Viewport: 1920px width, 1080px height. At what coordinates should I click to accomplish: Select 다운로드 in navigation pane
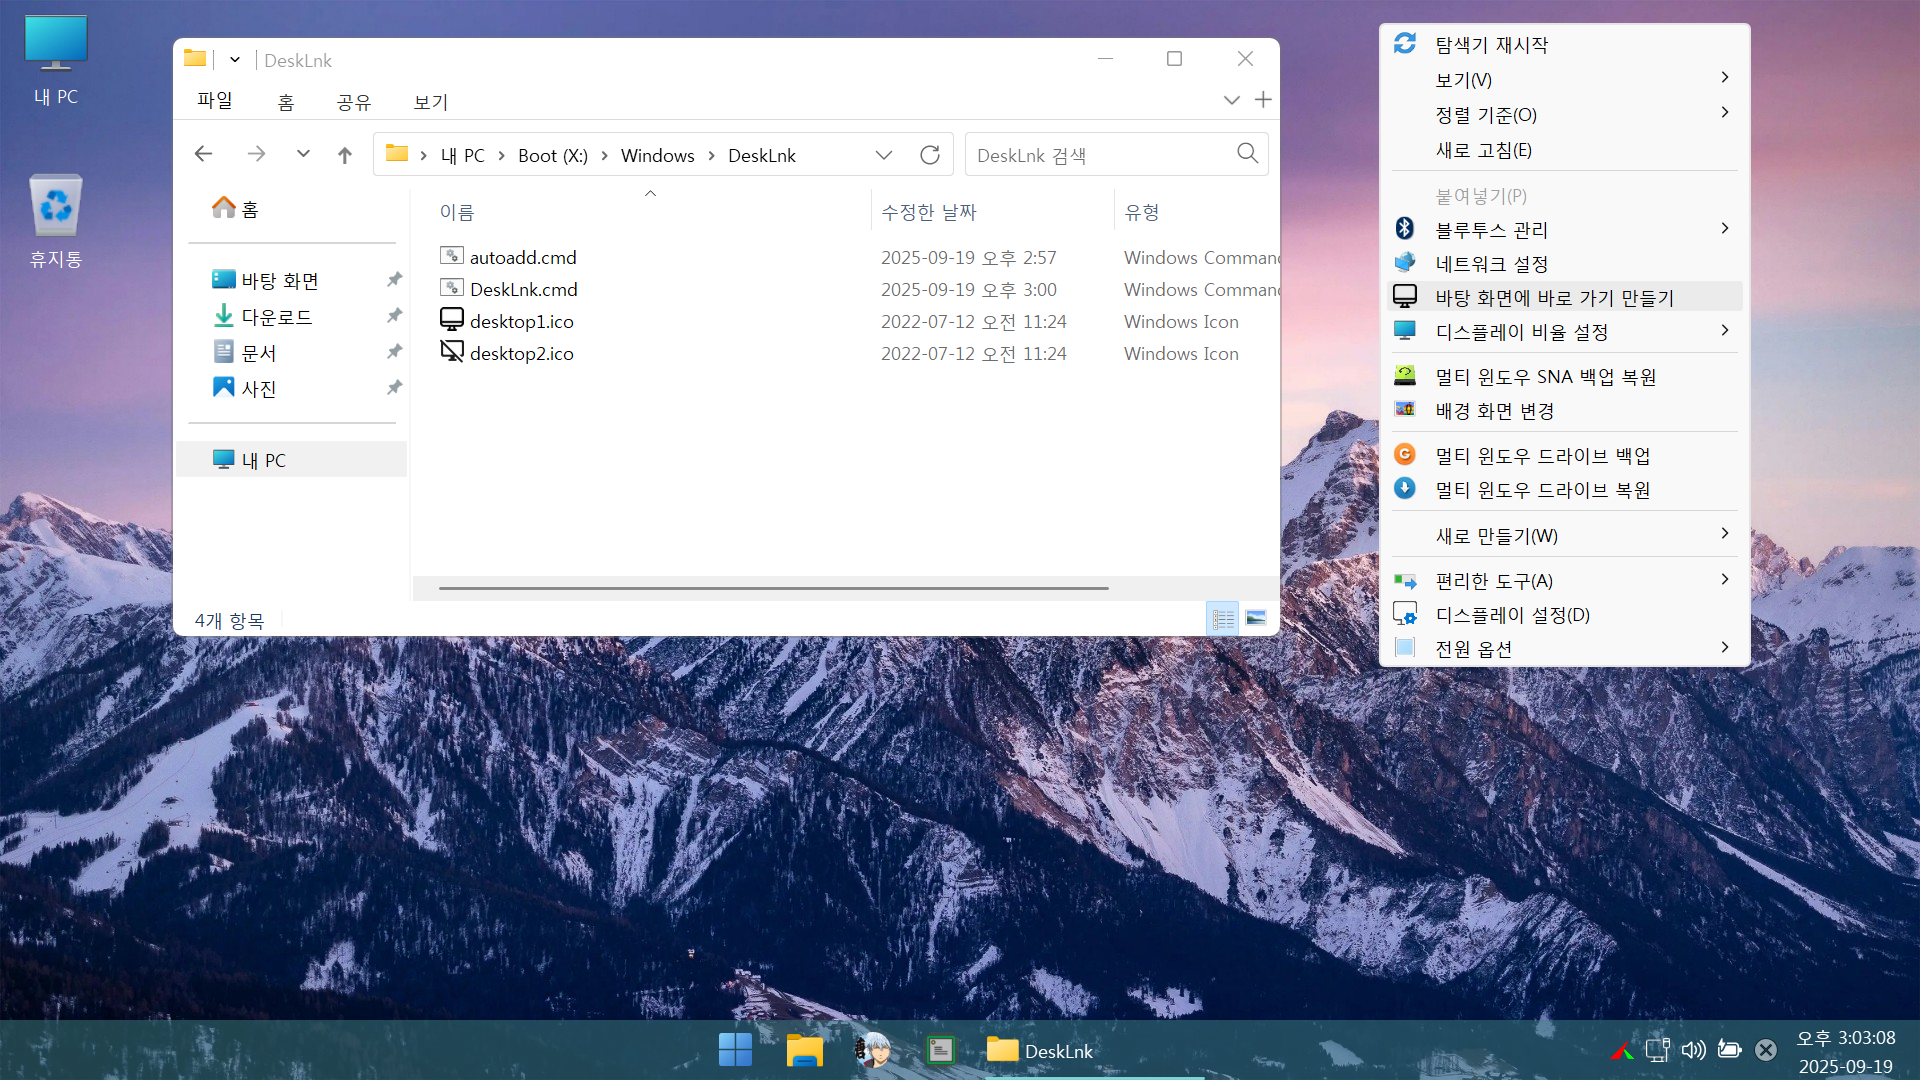coord(277,317)
